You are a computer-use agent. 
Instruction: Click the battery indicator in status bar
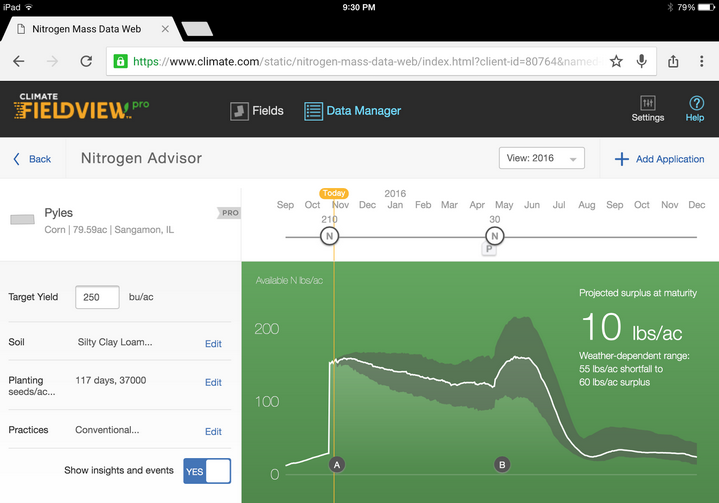706,7
